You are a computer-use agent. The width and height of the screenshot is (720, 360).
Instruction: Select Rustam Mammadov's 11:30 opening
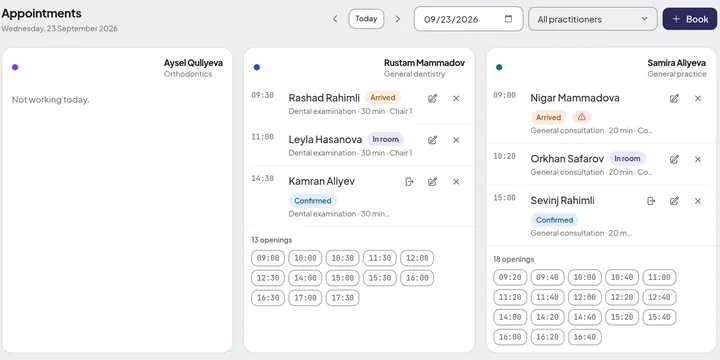pyautogui.click(x=380, y=258)
